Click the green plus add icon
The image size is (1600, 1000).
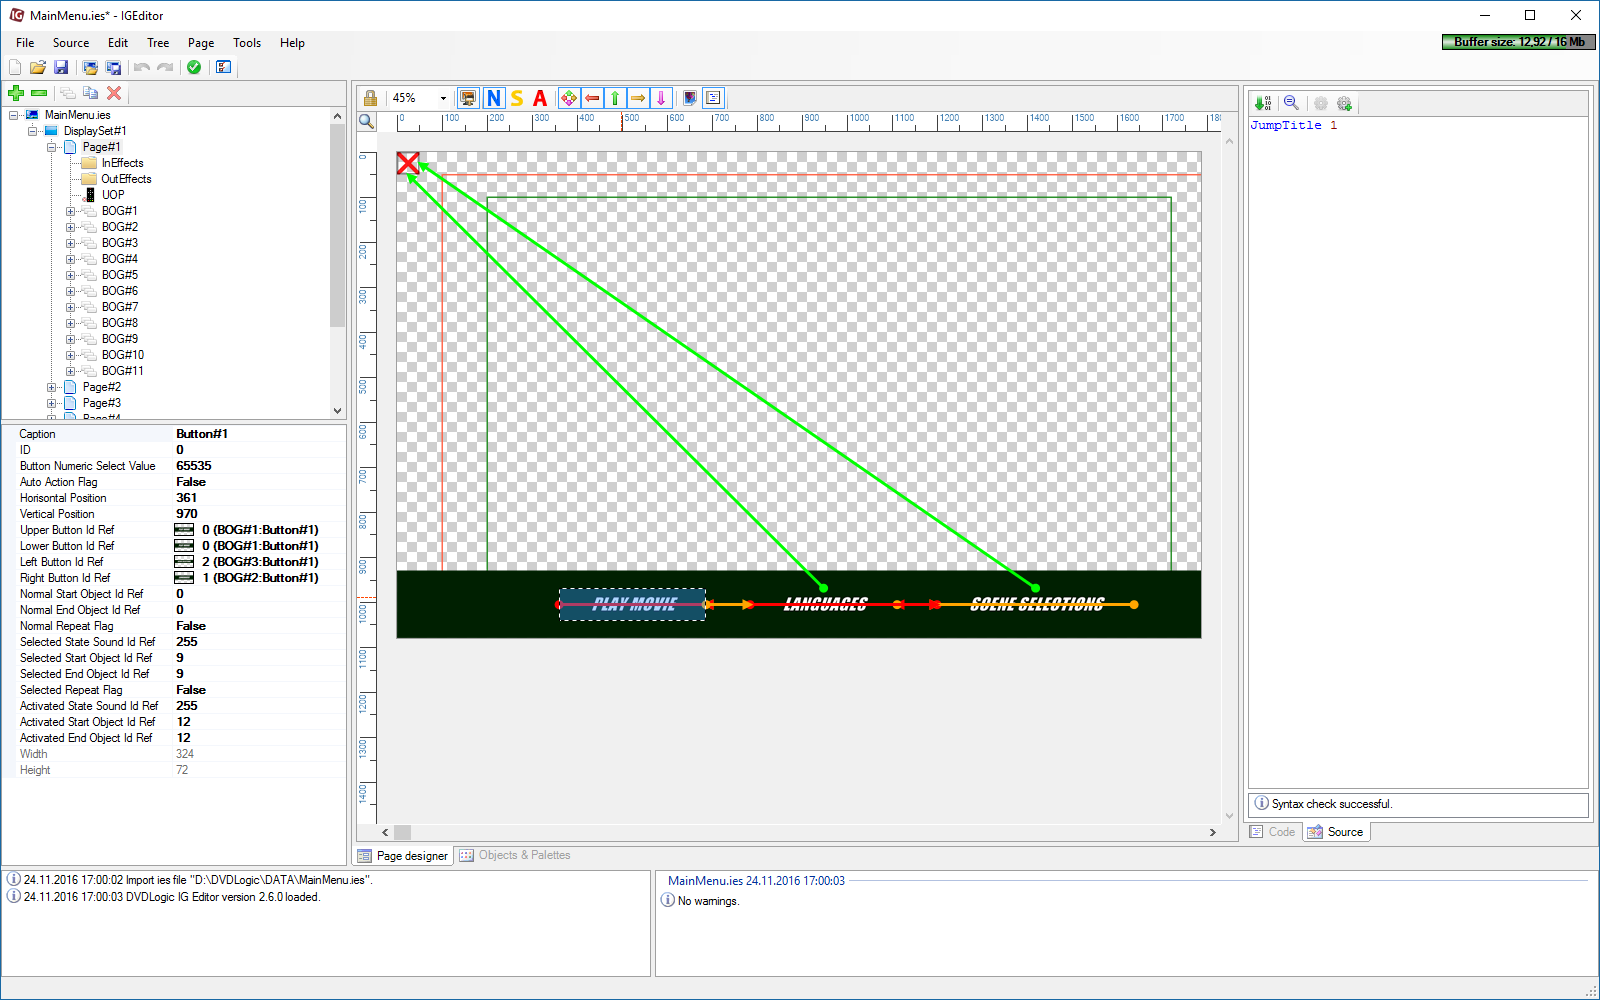click(16, 93)
